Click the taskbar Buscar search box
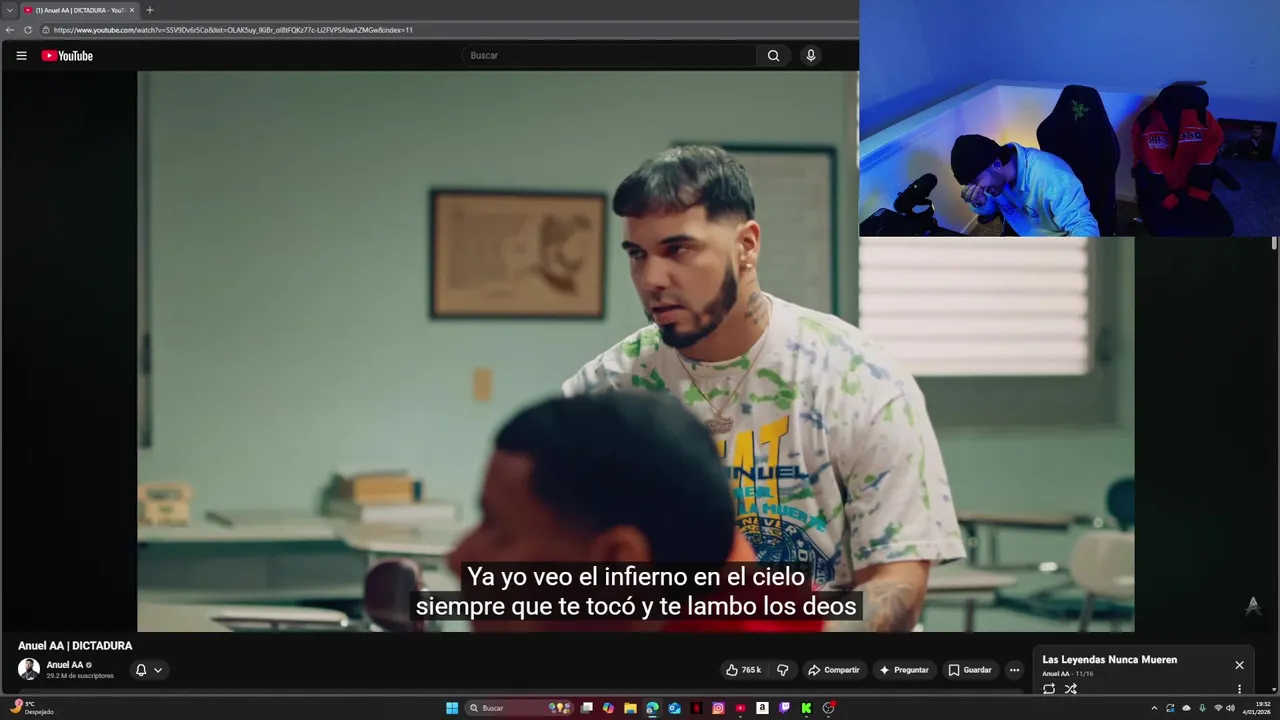This screenshot has width=1280, height=720. point(520,708)
